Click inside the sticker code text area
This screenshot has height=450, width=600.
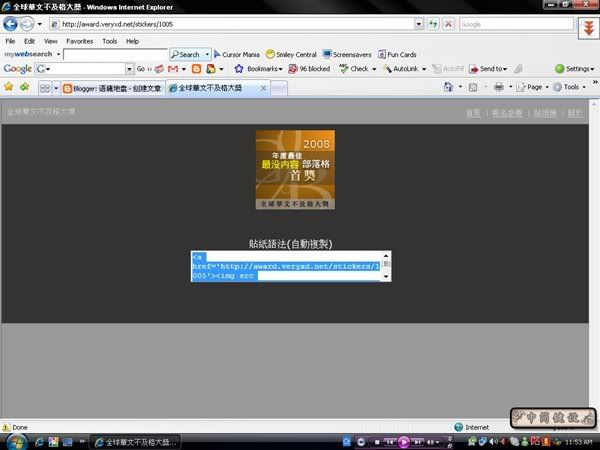(x=285, y=266)
